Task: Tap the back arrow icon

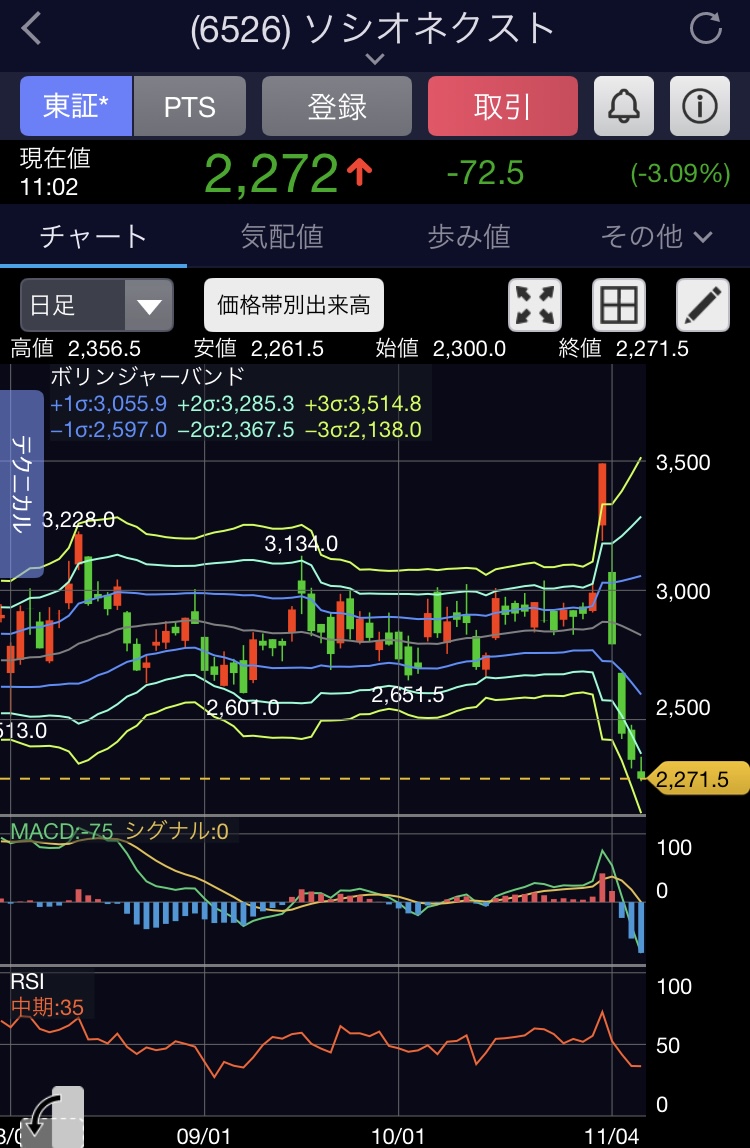Action: pyautogui.click(x=32, y=29)
